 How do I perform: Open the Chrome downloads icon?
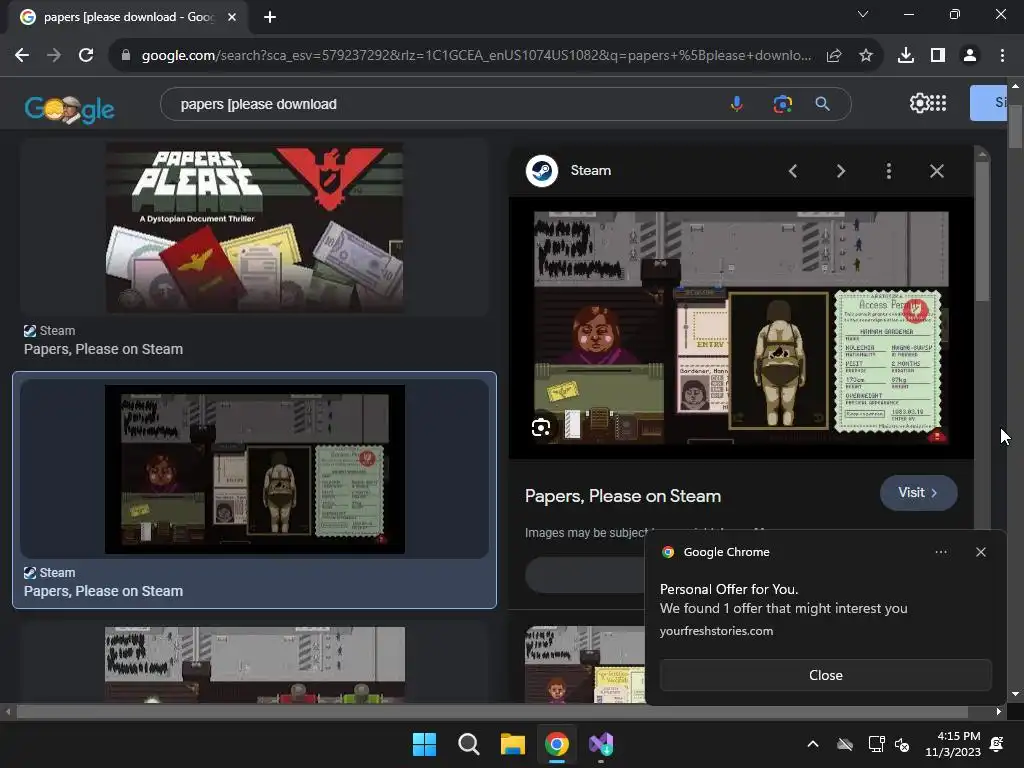(906, 56)
